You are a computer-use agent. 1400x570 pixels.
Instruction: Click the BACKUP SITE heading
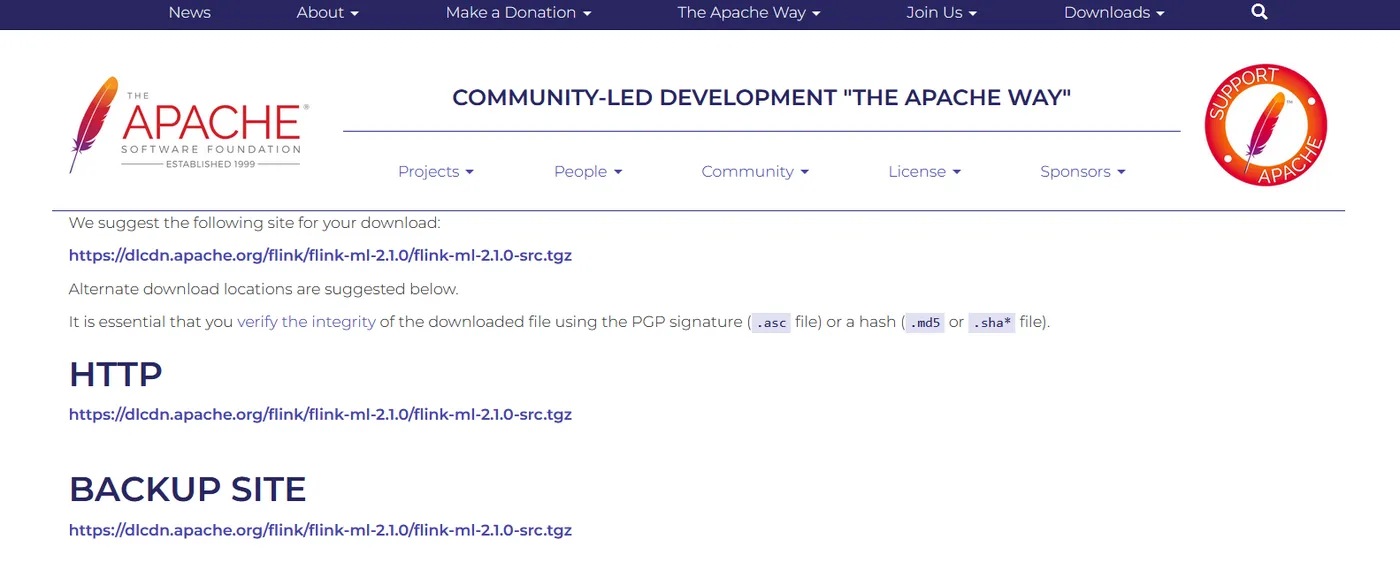(187, 489)
